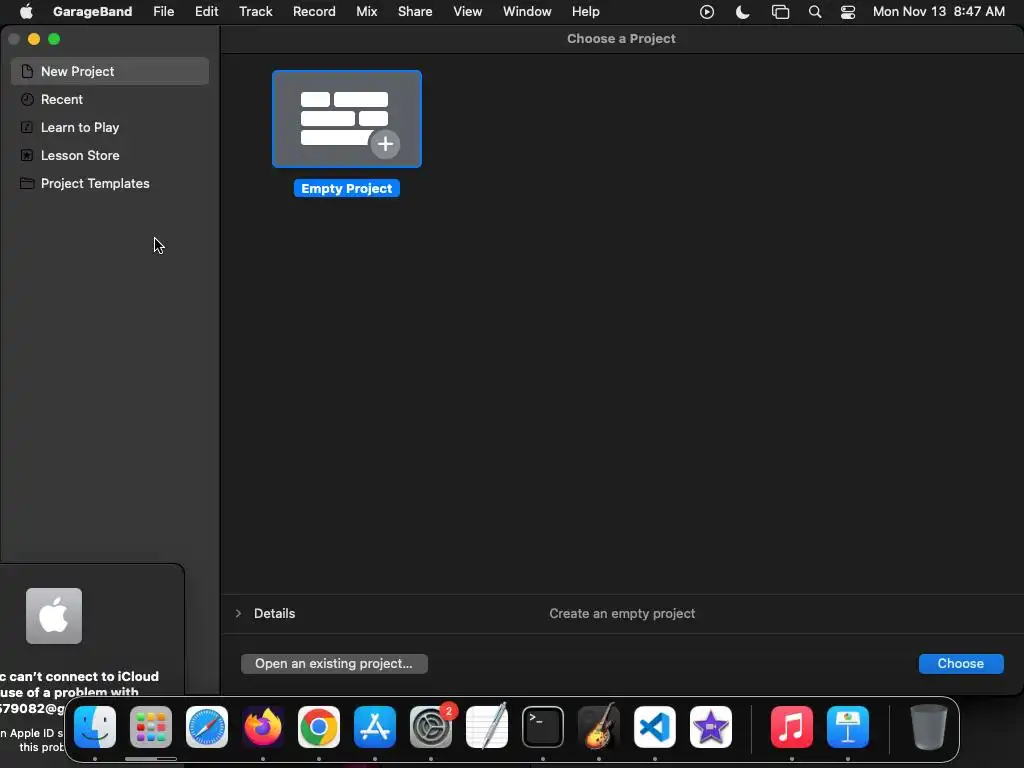Click the Project Templates folder icon

(27, 184)
